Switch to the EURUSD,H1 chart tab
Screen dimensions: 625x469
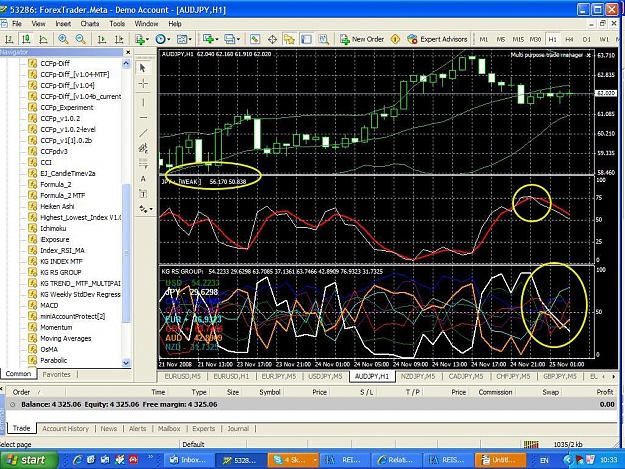[x=231, y=376]
